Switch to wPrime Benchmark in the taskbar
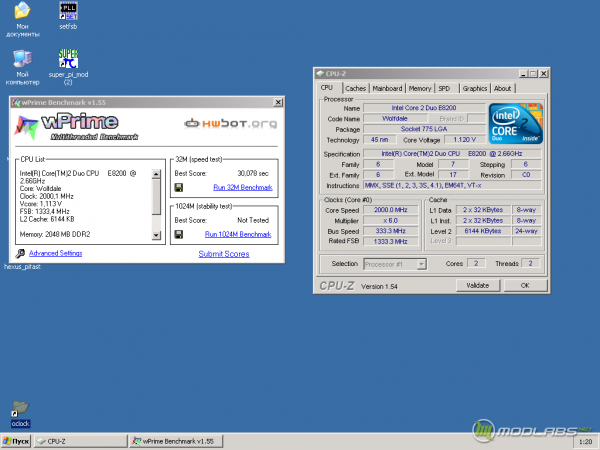Screen dimensions: 600x450 click(176, 441)
